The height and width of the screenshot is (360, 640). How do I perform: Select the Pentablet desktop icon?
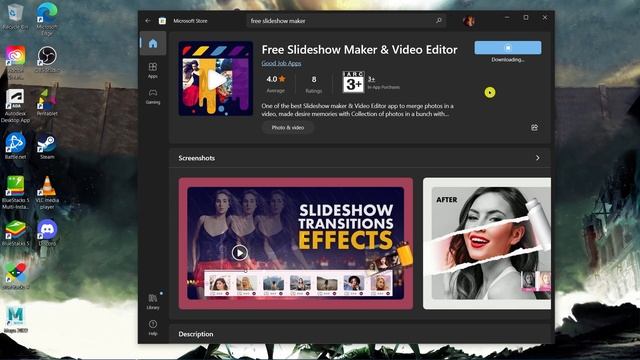coord(47,103)
